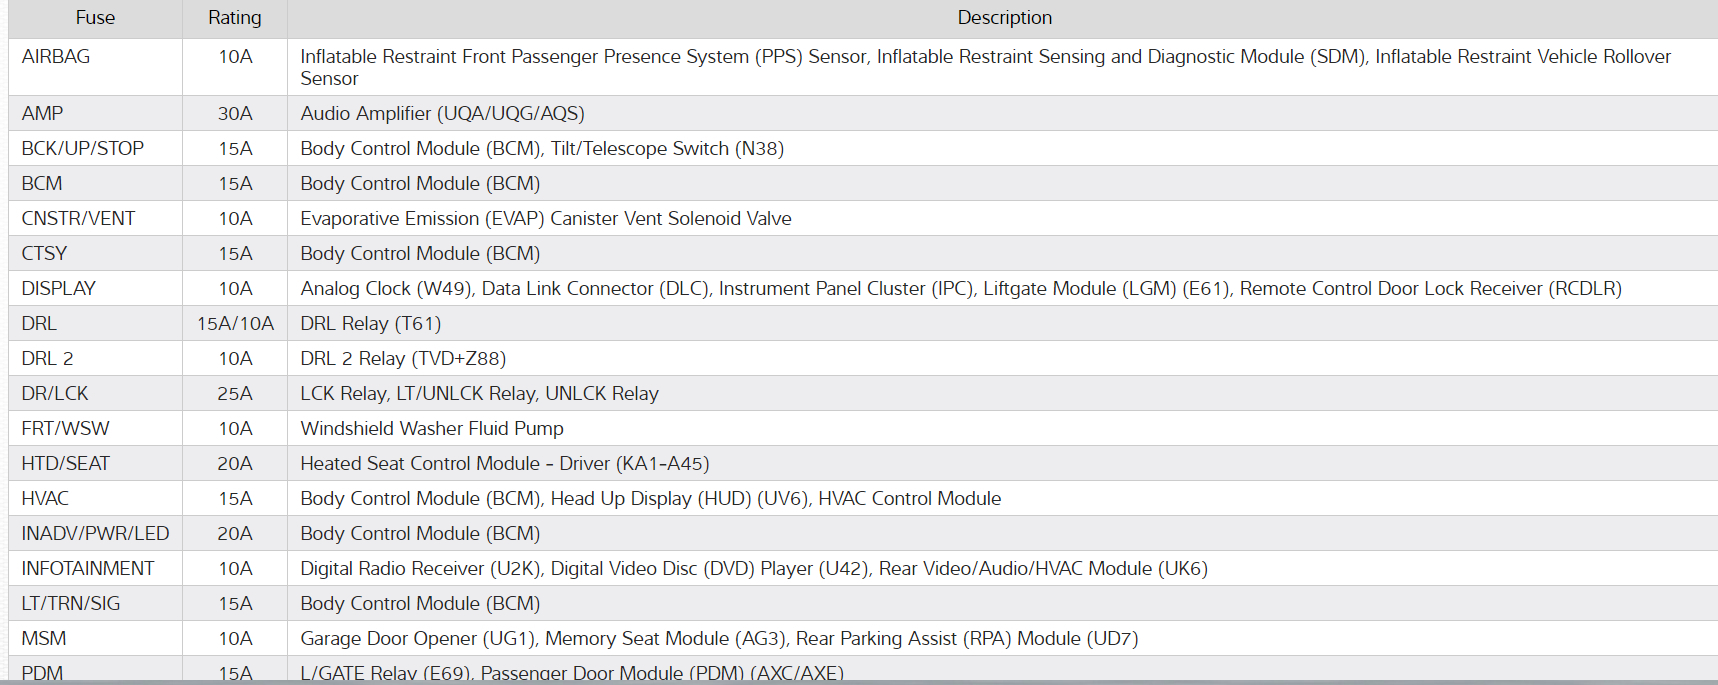
Task: Click the Evaporative Emission Canister Vent description
Action: (545, 219)
